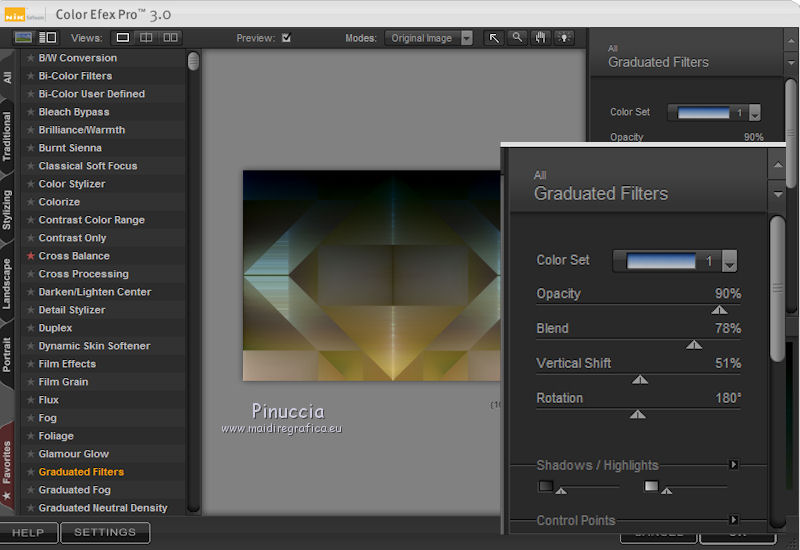Expand the Control Points section
Viewport: 800px width, 550px height.
point(733,520)
